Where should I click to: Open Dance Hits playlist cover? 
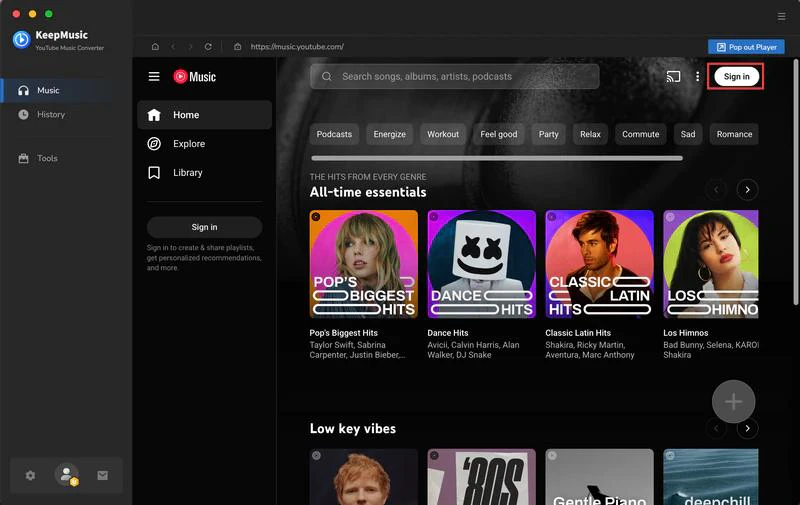click(x=482, y=264)
